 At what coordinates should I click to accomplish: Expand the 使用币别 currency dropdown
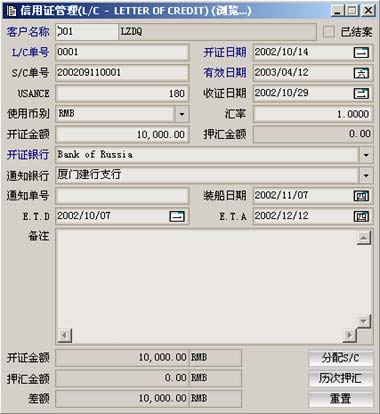coord(182,114)
